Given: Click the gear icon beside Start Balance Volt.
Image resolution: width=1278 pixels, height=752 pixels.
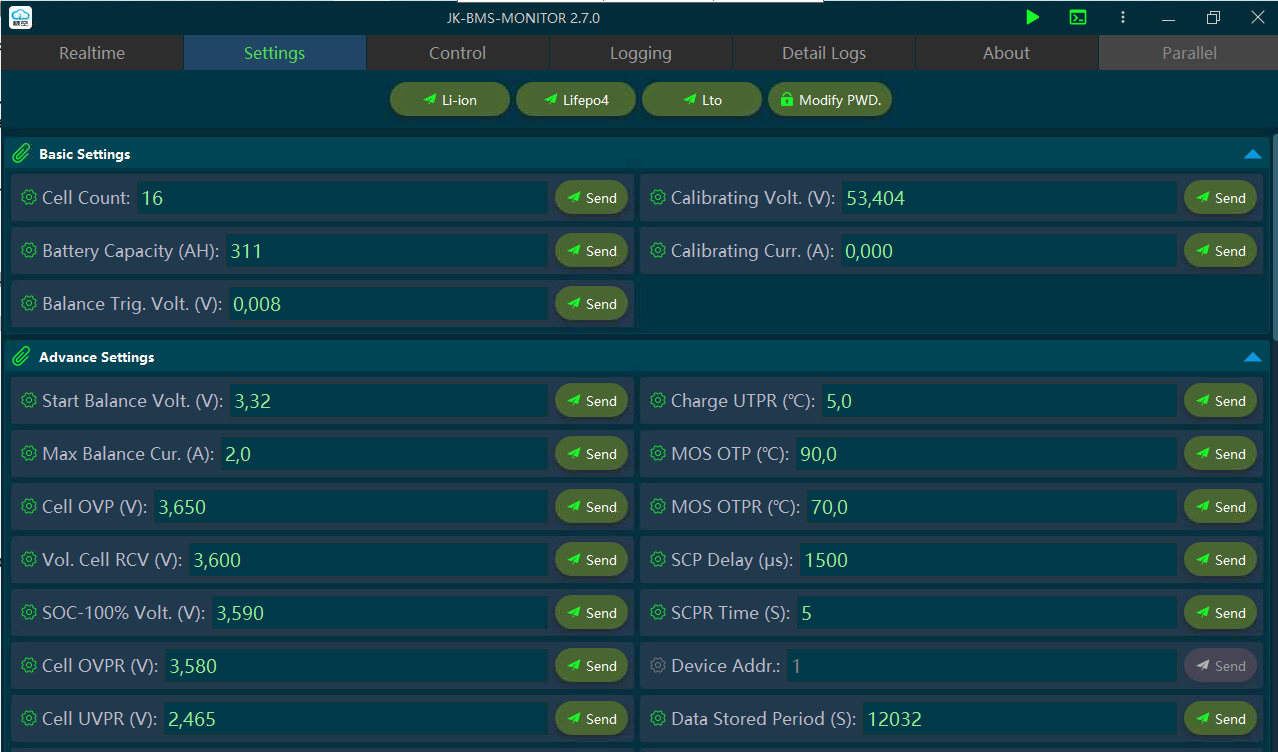Looking at the screenshot, I should pyautogui.click(x=29, y=400).
